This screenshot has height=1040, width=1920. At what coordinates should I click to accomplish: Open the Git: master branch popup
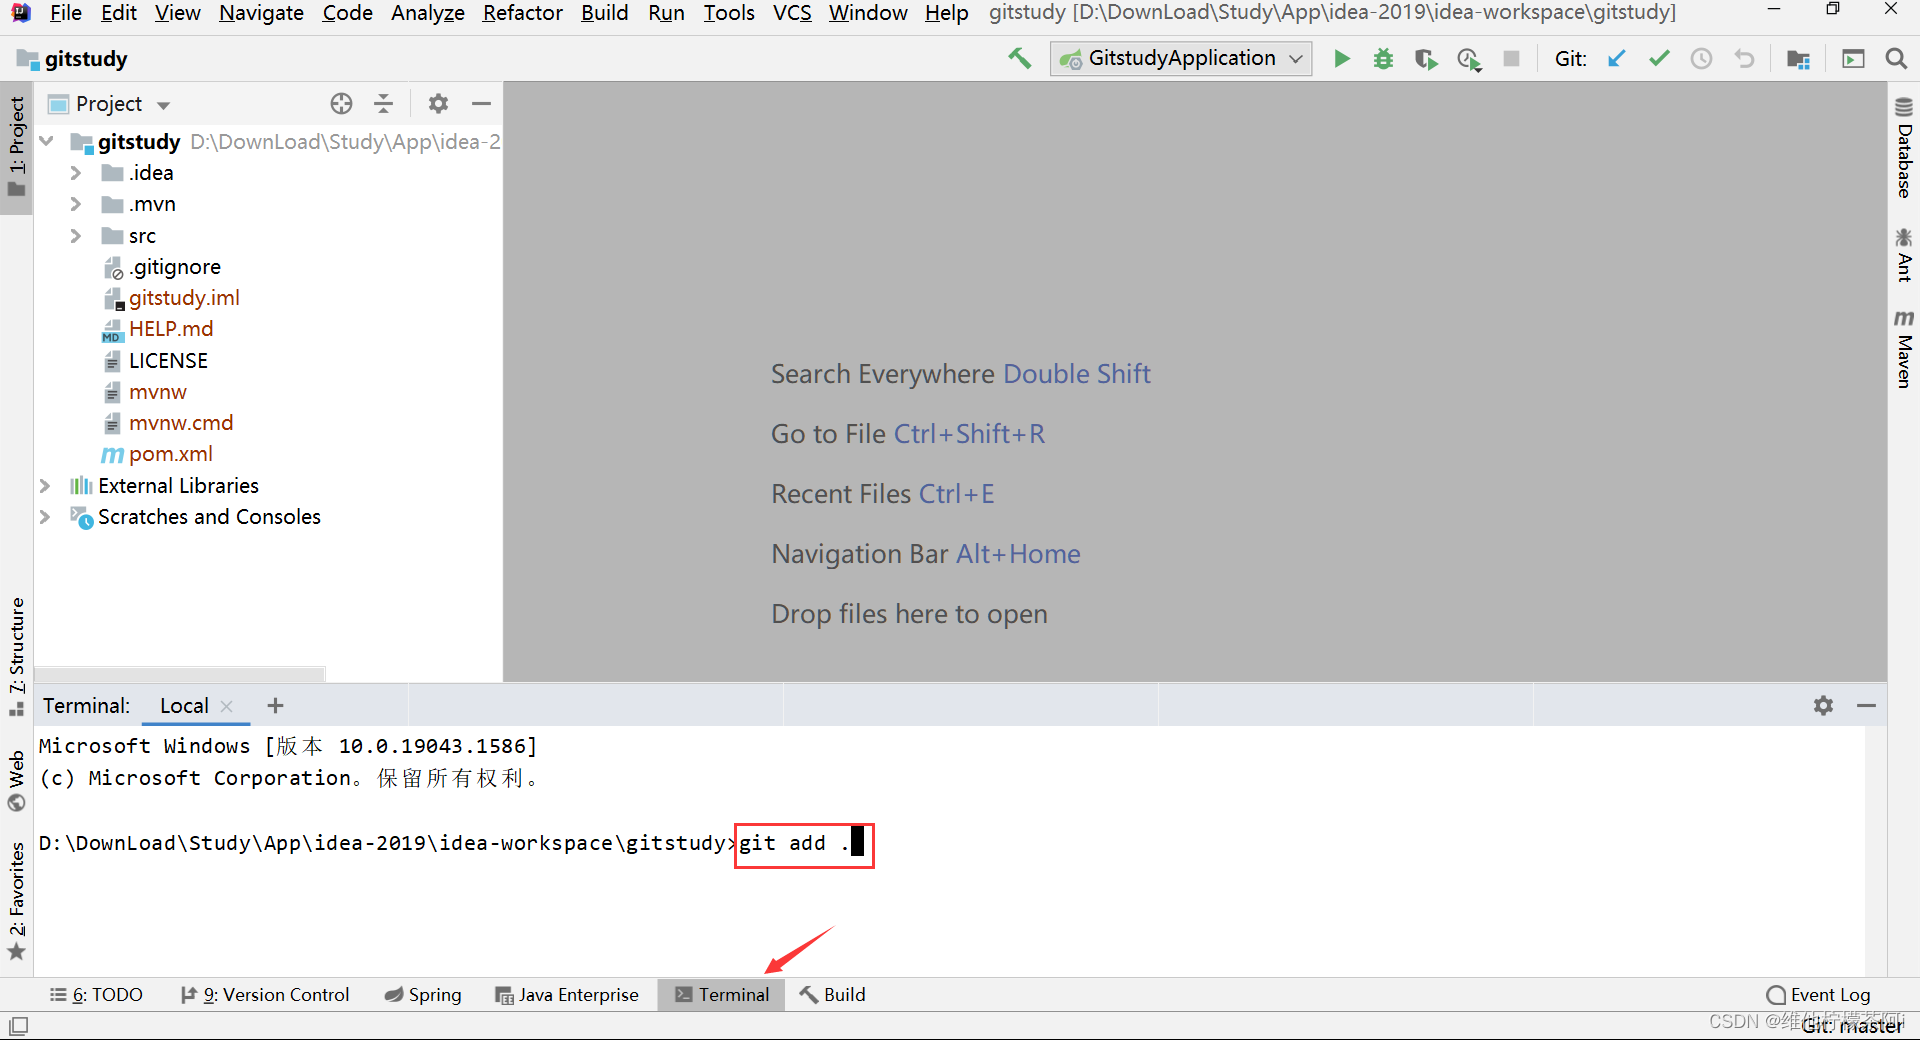1853,1026
